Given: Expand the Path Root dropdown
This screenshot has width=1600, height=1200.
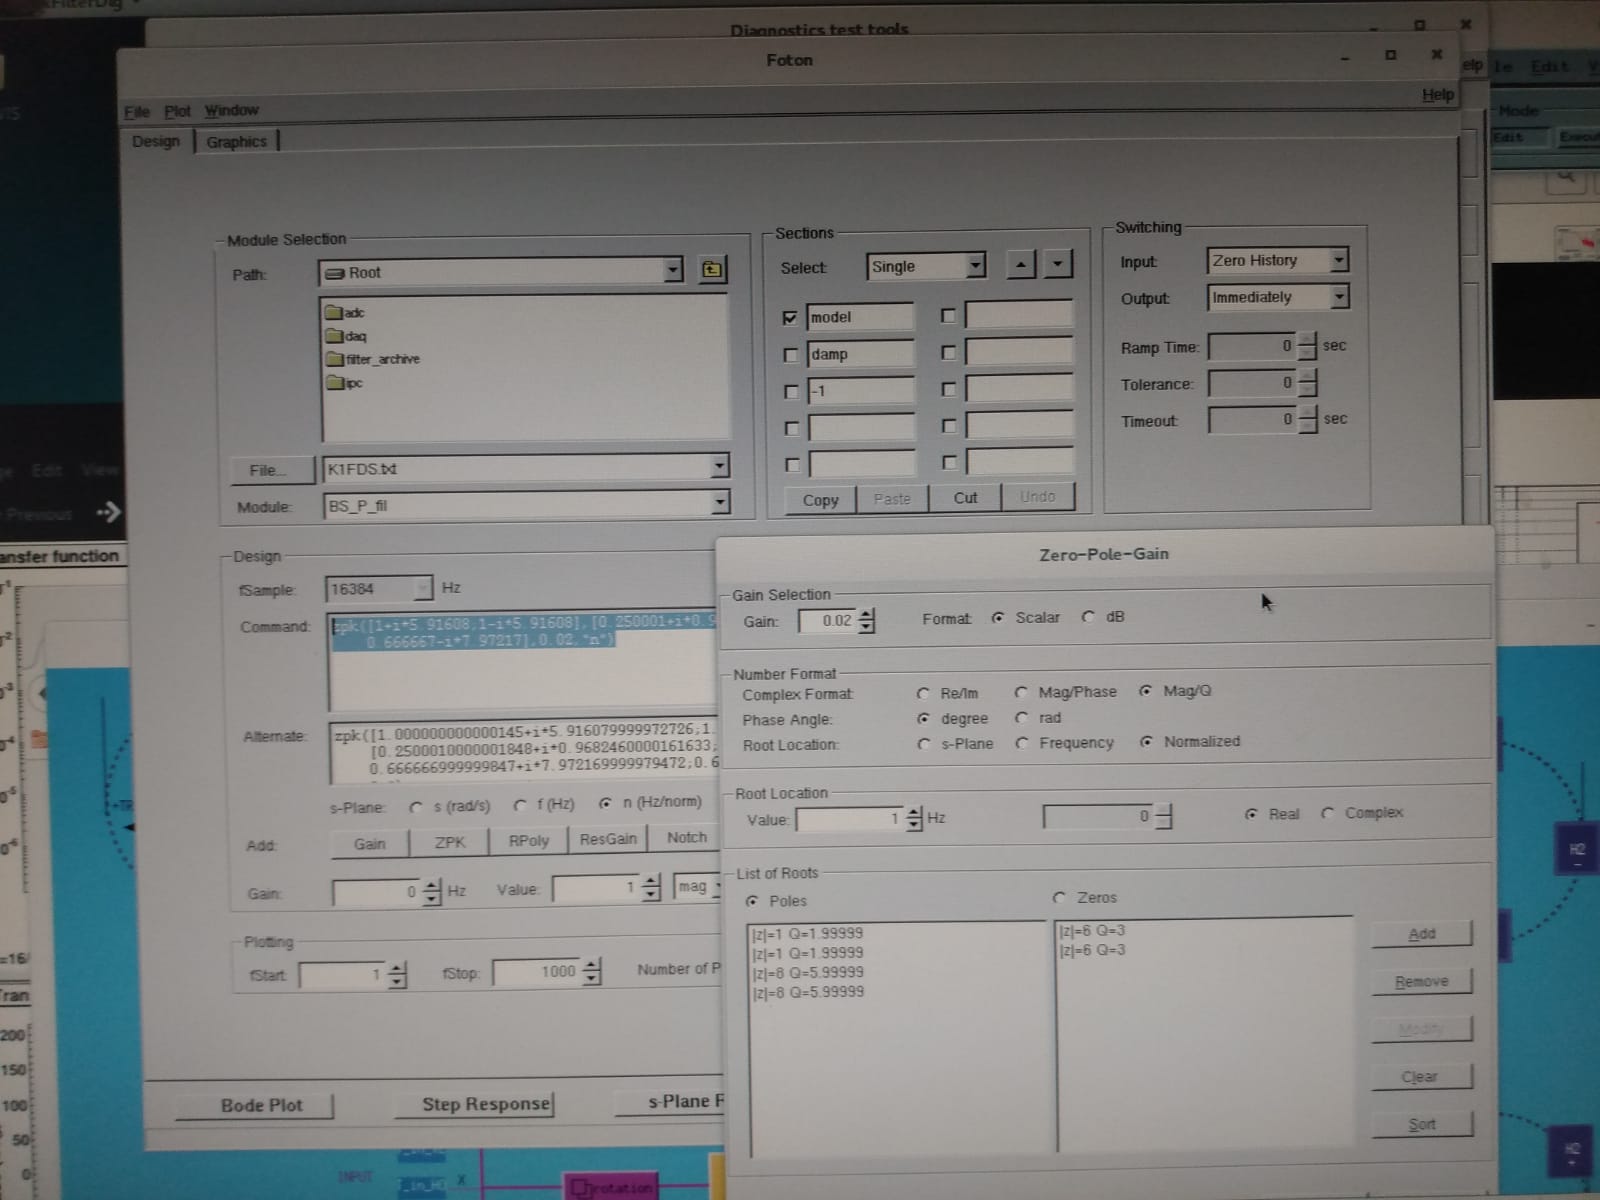Looking at the screenshot, I should (673, 269).
